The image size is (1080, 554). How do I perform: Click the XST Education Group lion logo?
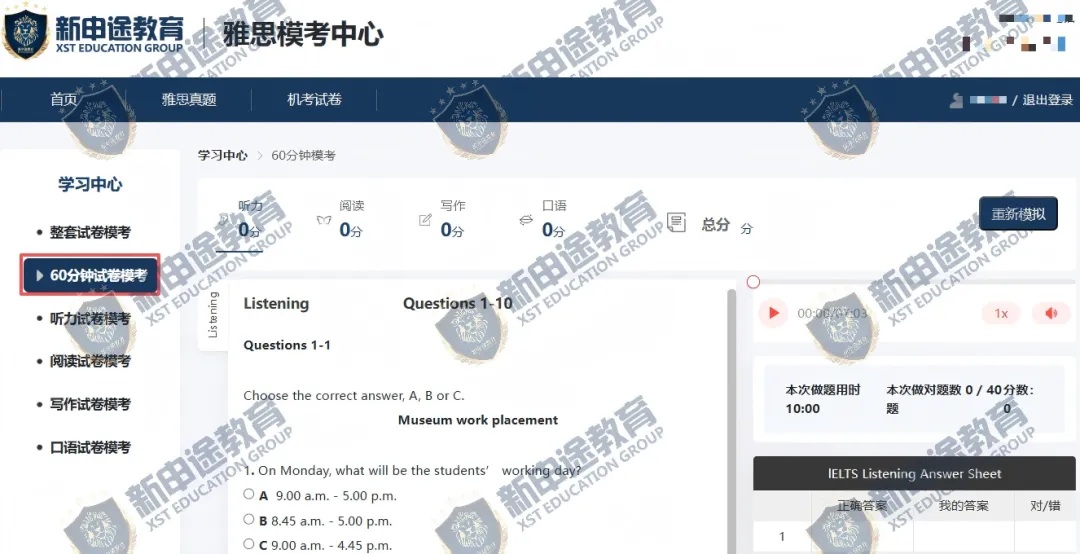(25, 33)
